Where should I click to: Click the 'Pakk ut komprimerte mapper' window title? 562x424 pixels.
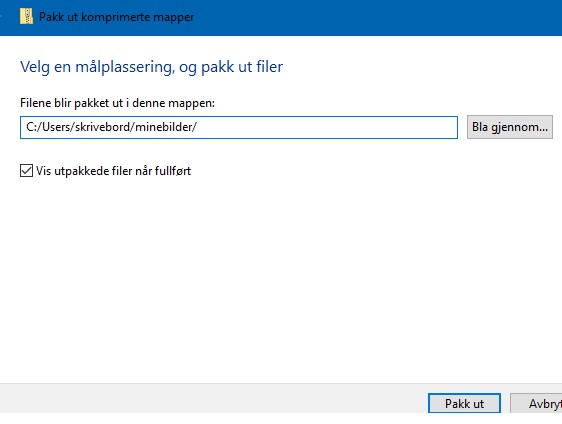click(116, 17)
